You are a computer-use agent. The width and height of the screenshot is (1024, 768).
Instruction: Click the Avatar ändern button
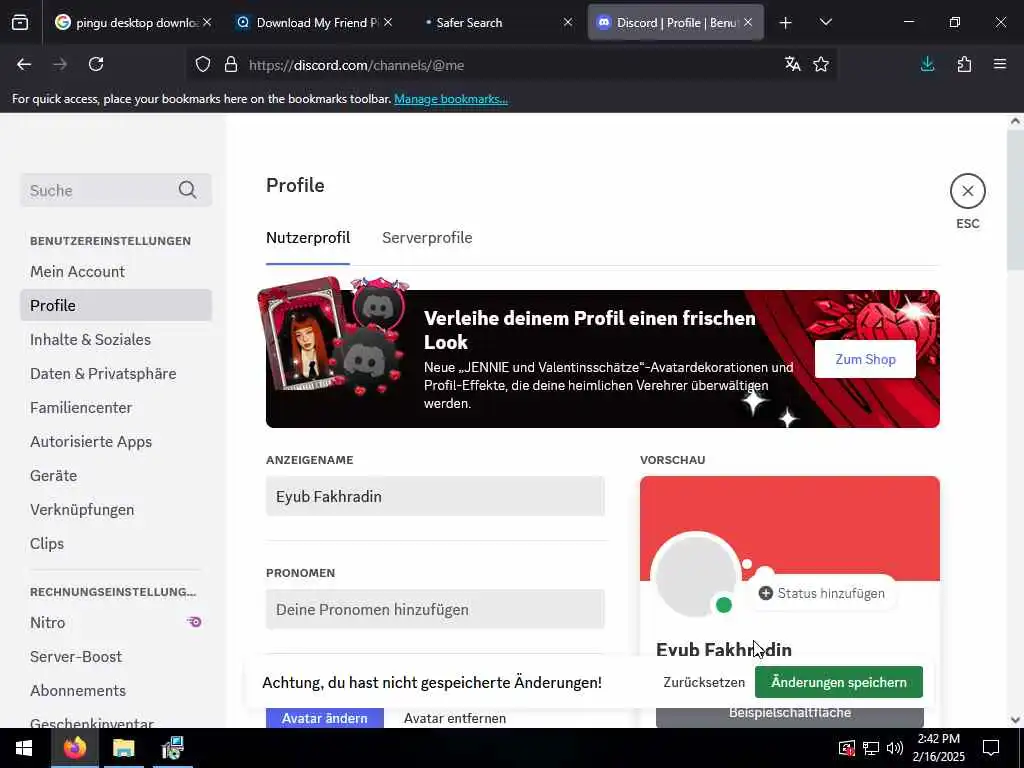point(325,718)
